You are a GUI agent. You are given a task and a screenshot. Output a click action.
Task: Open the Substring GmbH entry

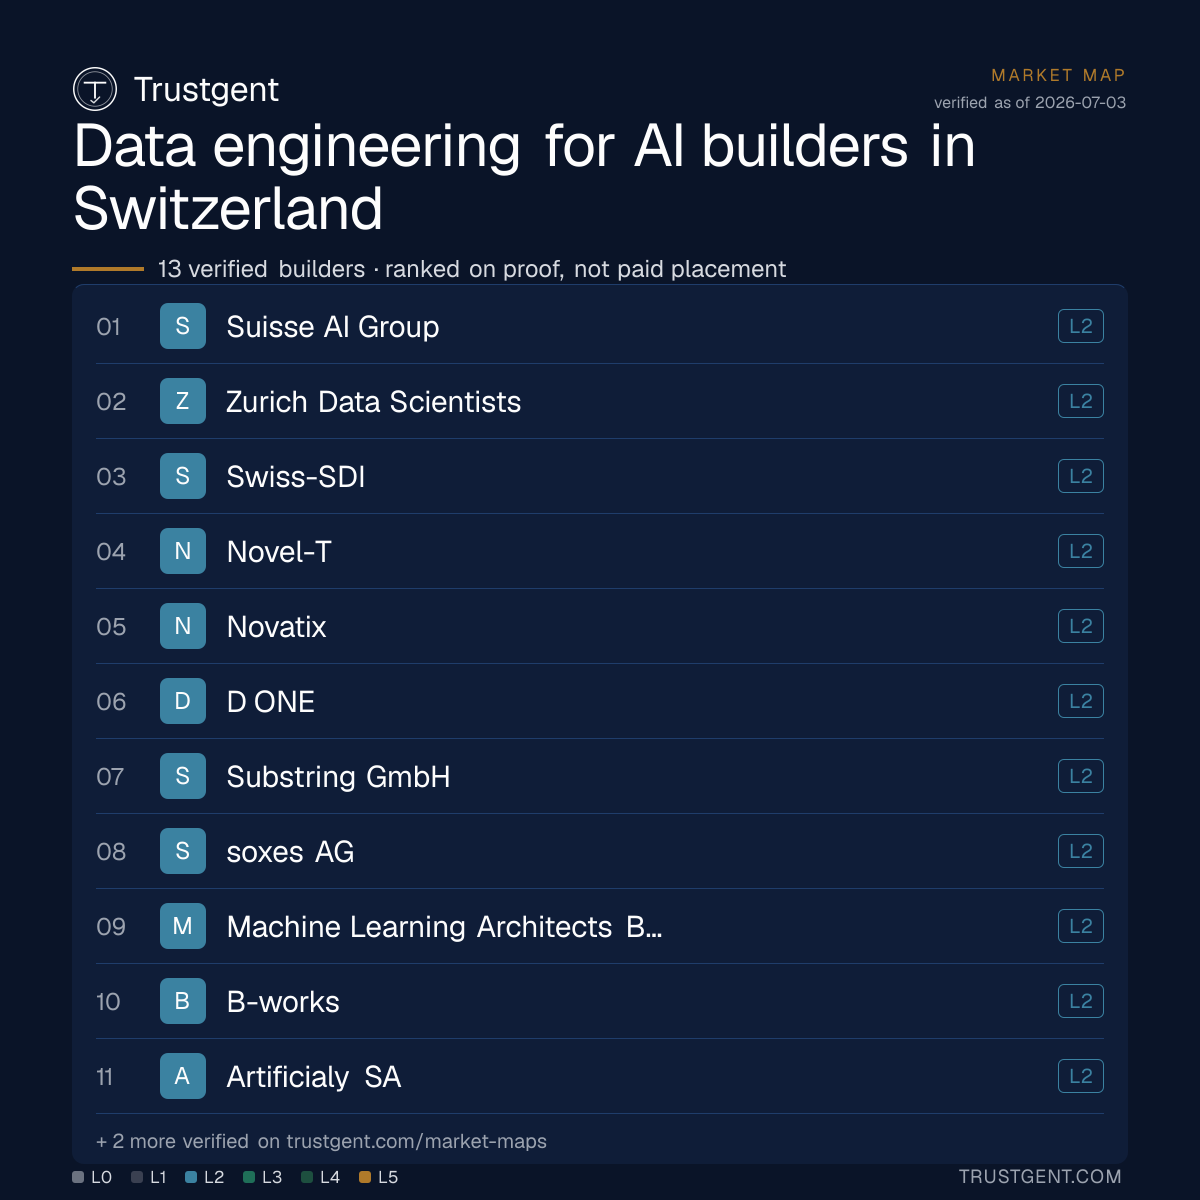(x=600, y=776)
